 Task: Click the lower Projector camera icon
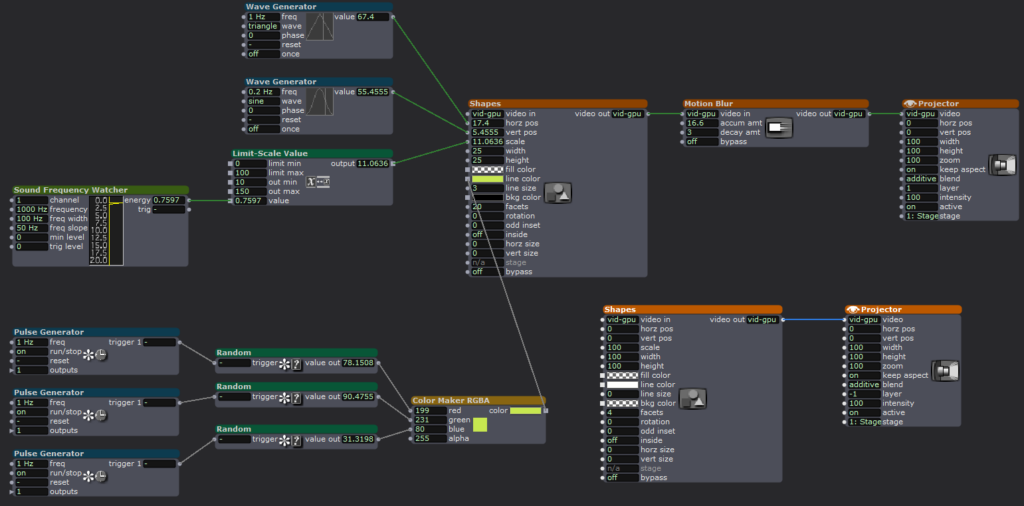[944, 370]
